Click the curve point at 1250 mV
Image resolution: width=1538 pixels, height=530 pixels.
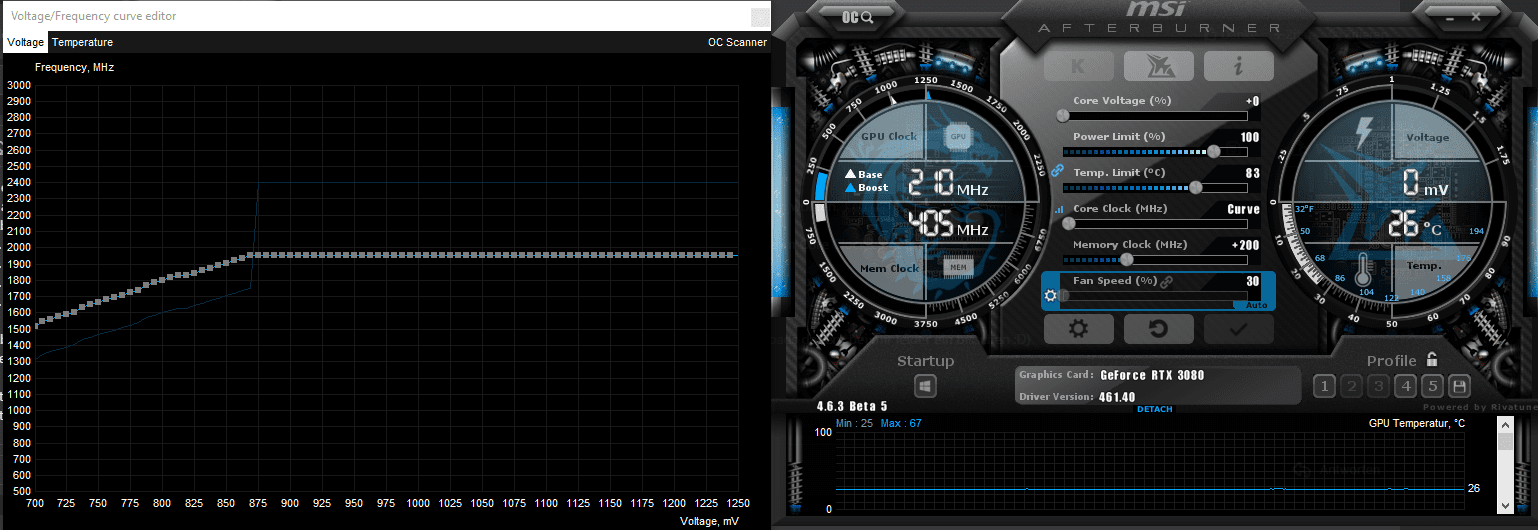[x=735, y=255]
